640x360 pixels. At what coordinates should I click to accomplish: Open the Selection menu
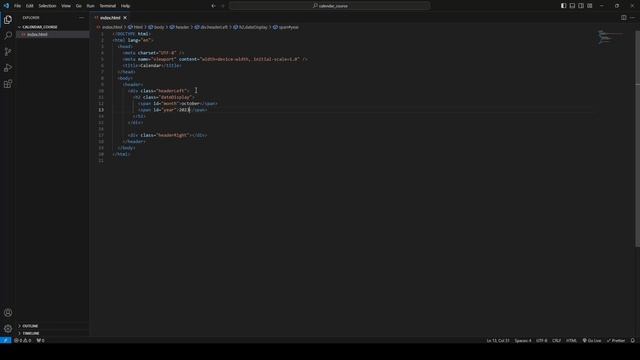pos(47,6)
